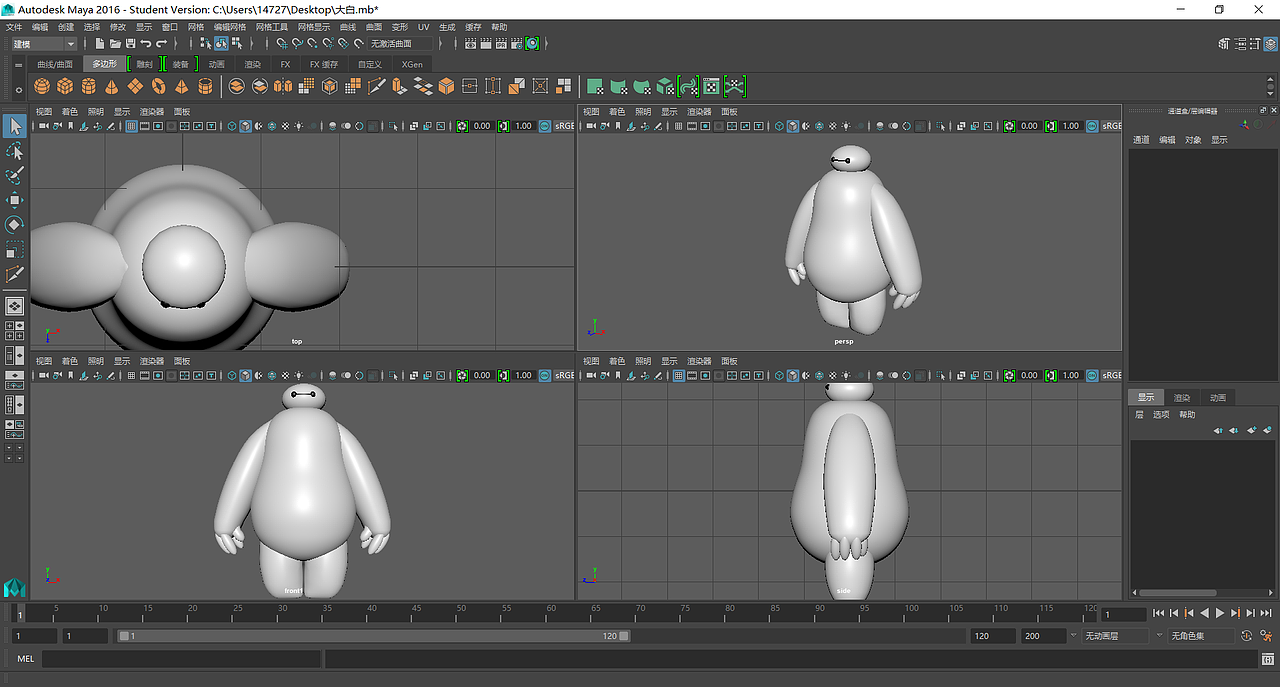Create a polygon pyramid from the shelf

(182, 87)
